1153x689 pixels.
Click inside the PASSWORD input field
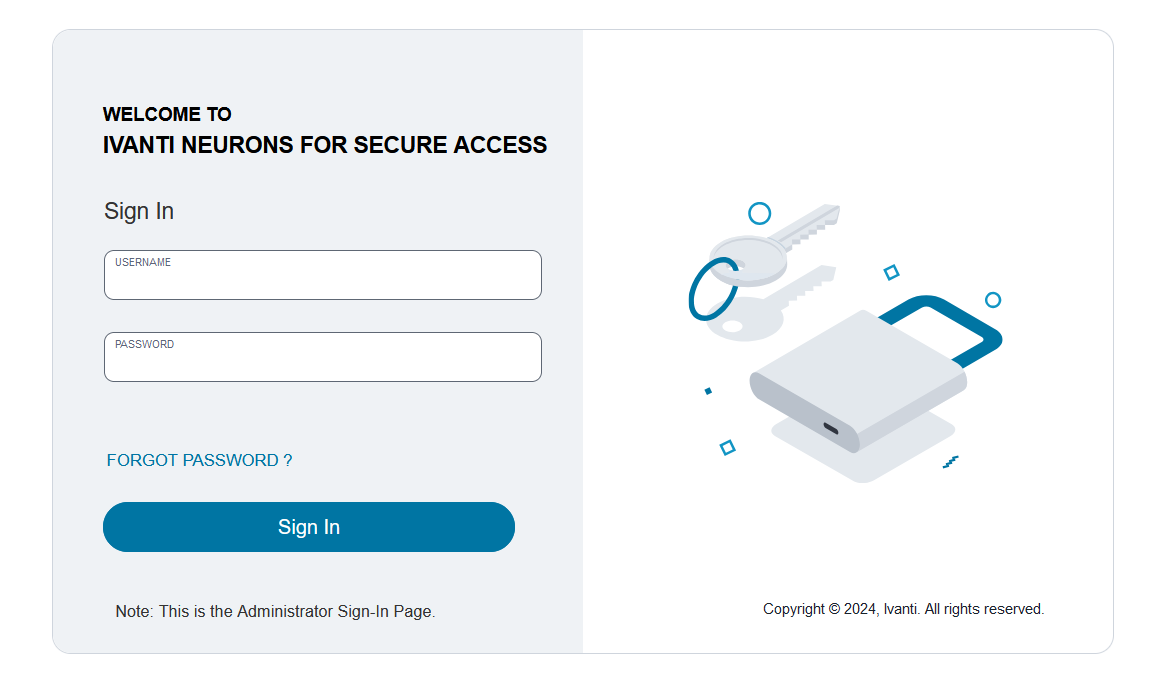pyautogui.click(x=322, y=362)
